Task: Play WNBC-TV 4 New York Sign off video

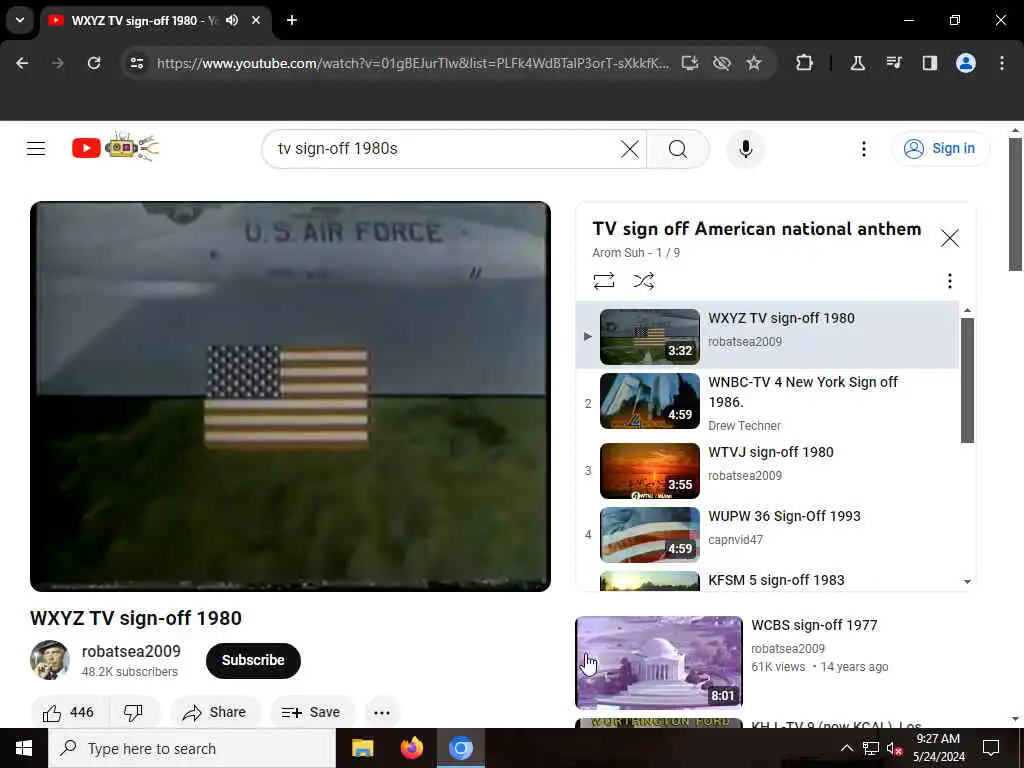Action: coord(767,401)
